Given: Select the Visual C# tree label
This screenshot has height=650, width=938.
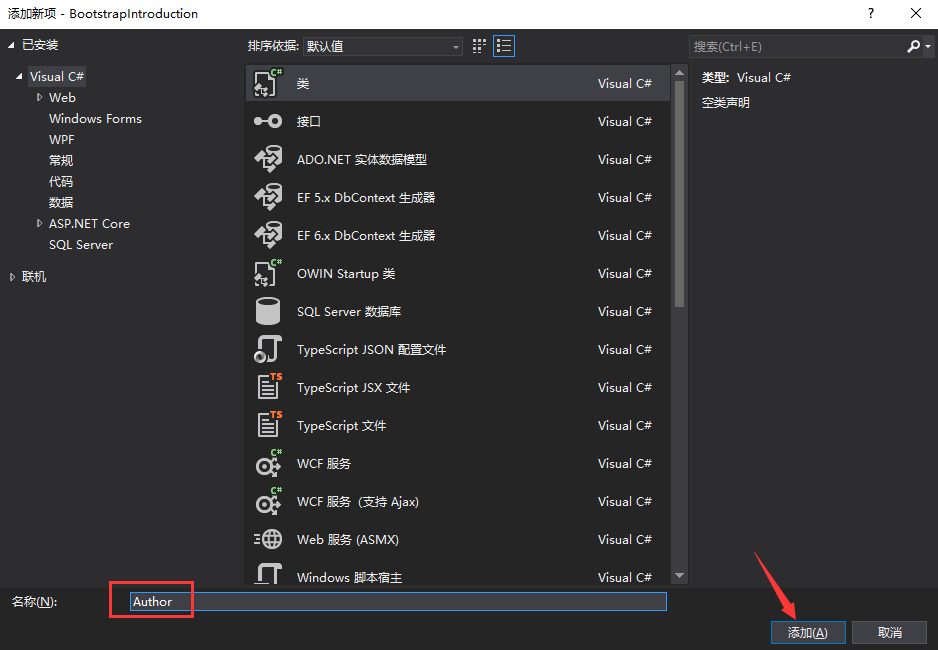Looking at the screenshot, I should pos(57,77).
